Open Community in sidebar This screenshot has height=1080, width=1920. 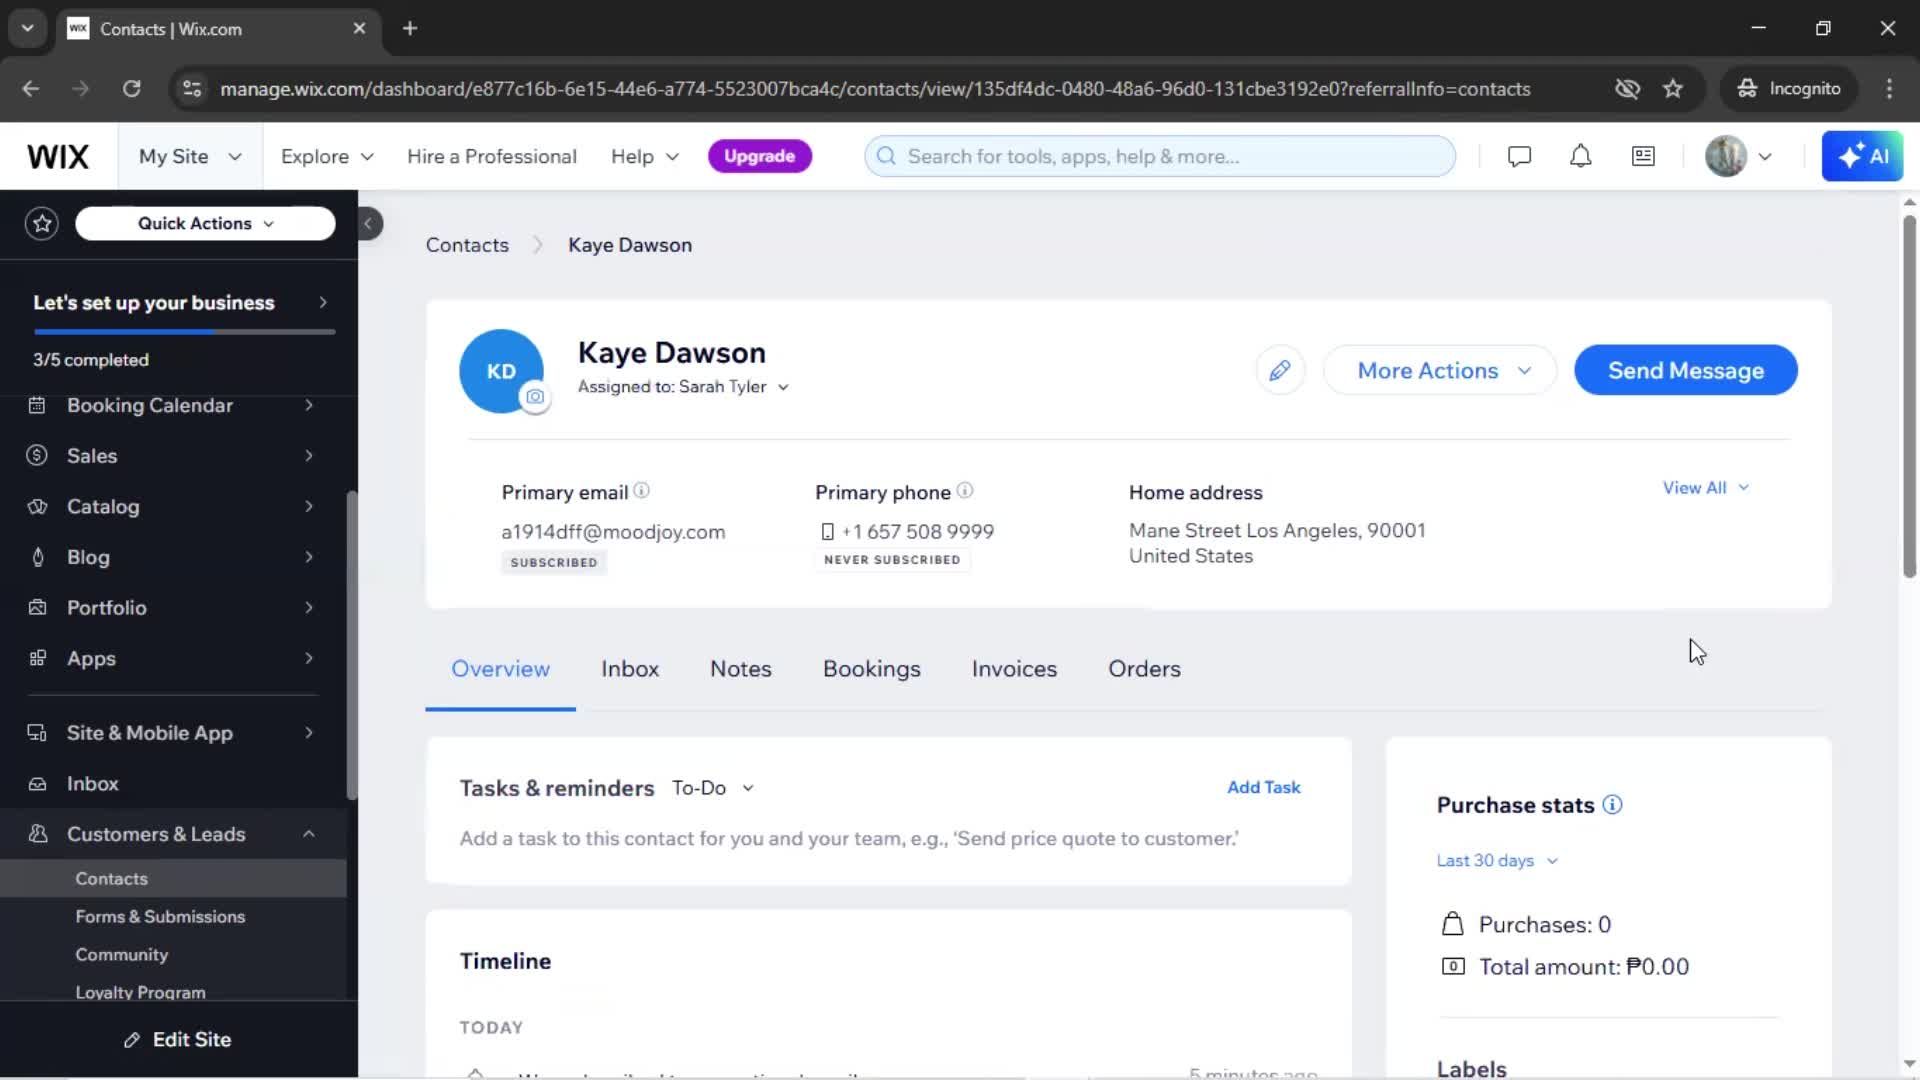click(x=122, y=955)
